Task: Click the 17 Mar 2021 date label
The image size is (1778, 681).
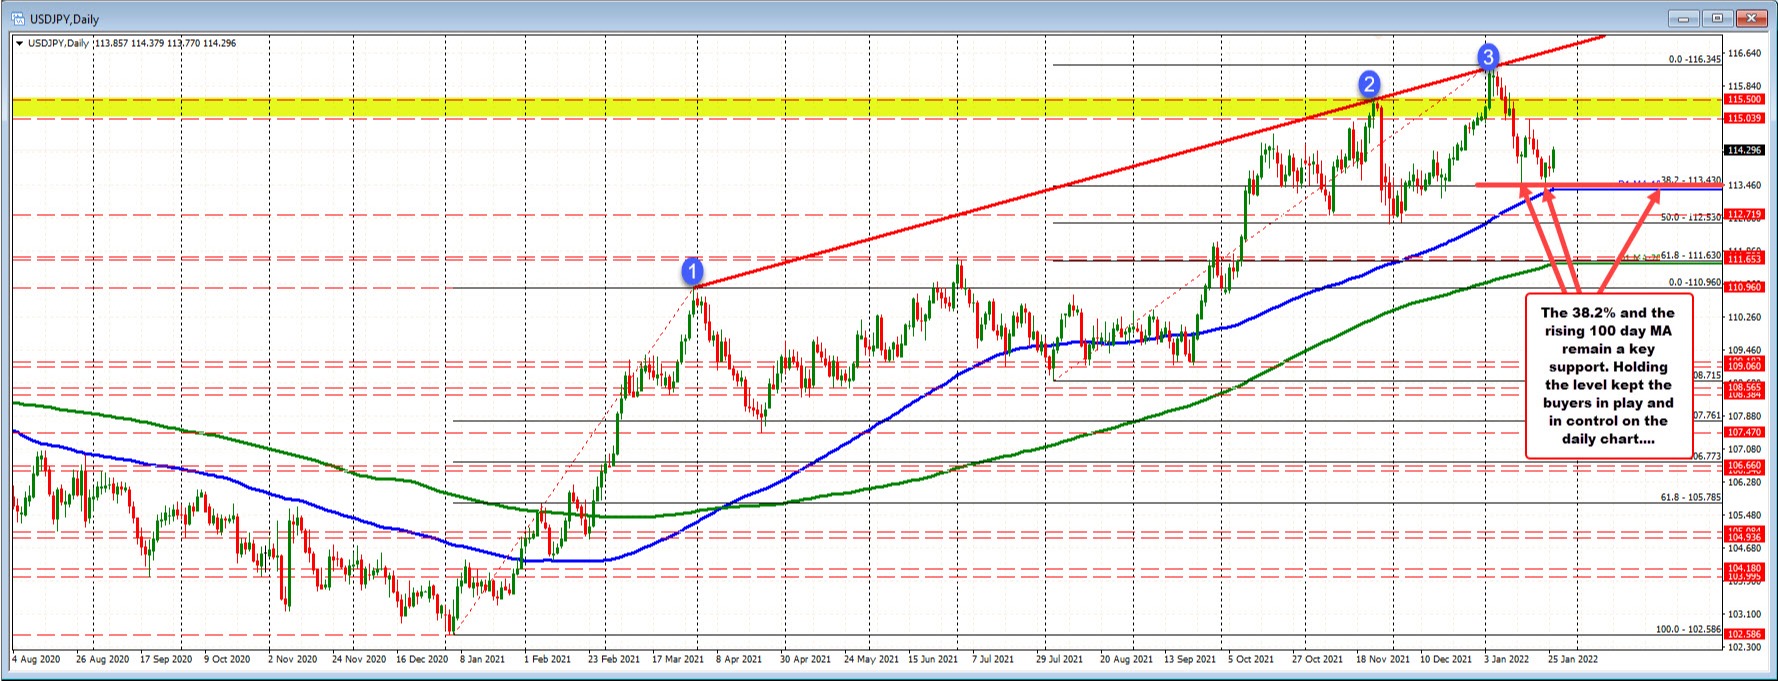Action: point(677,660)
